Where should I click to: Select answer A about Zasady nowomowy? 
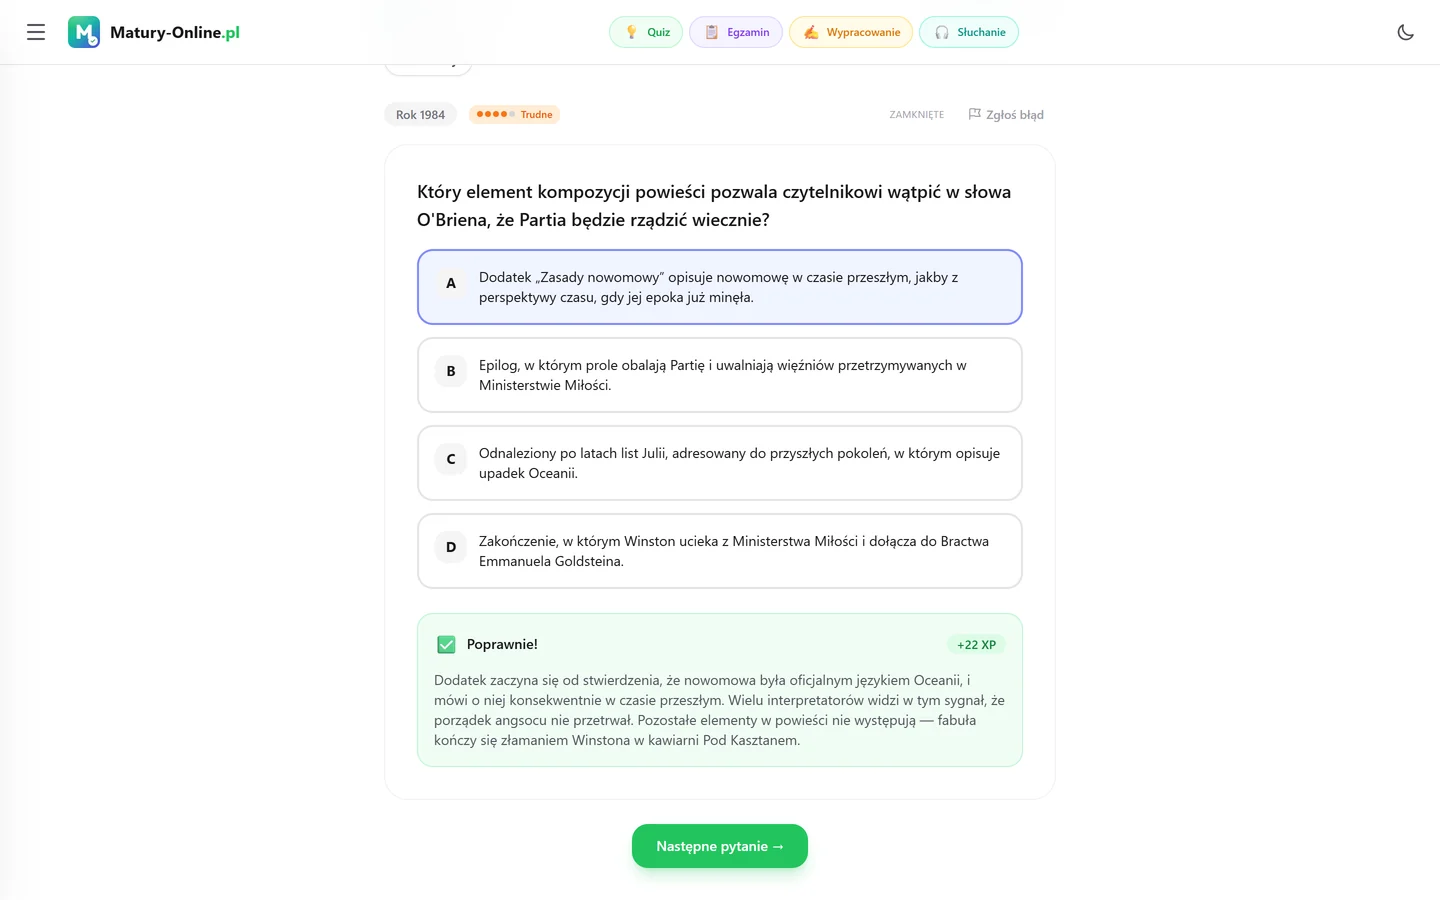pyautogui.click(x=720, y=287)
